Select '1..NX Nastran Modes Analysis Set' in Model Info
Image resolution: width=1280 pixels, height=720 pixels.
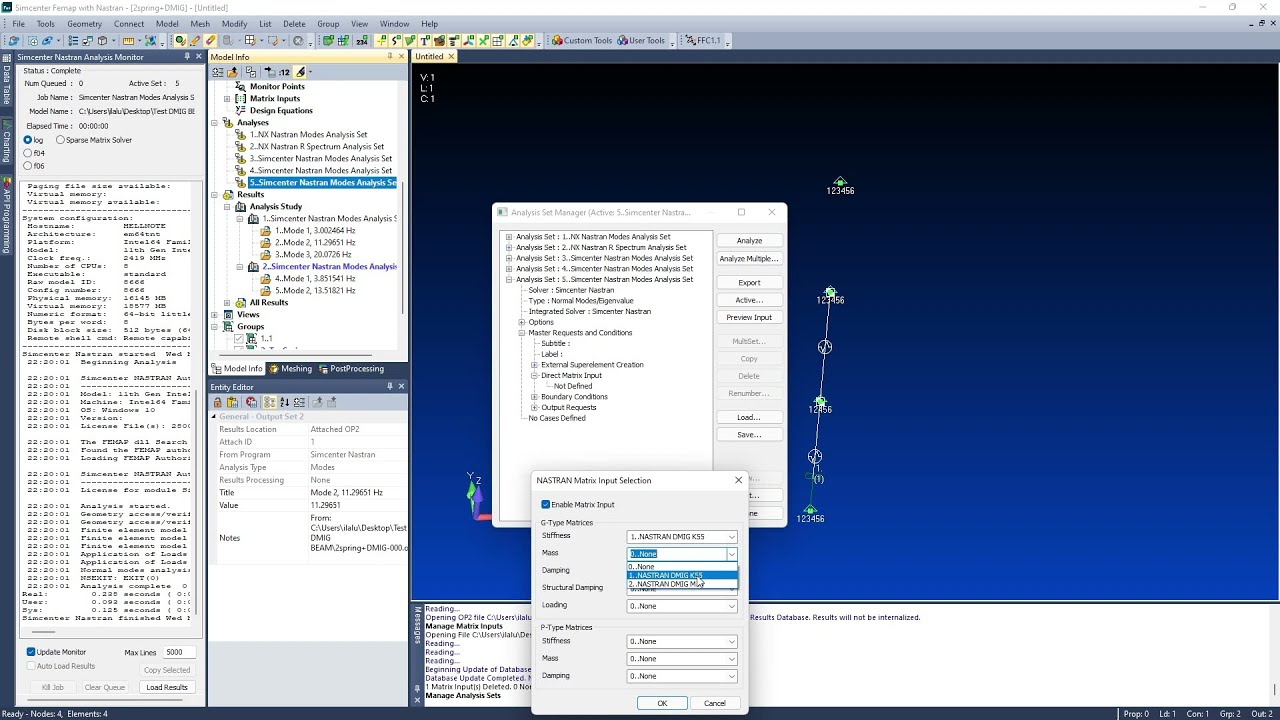(x=308, y=135)
